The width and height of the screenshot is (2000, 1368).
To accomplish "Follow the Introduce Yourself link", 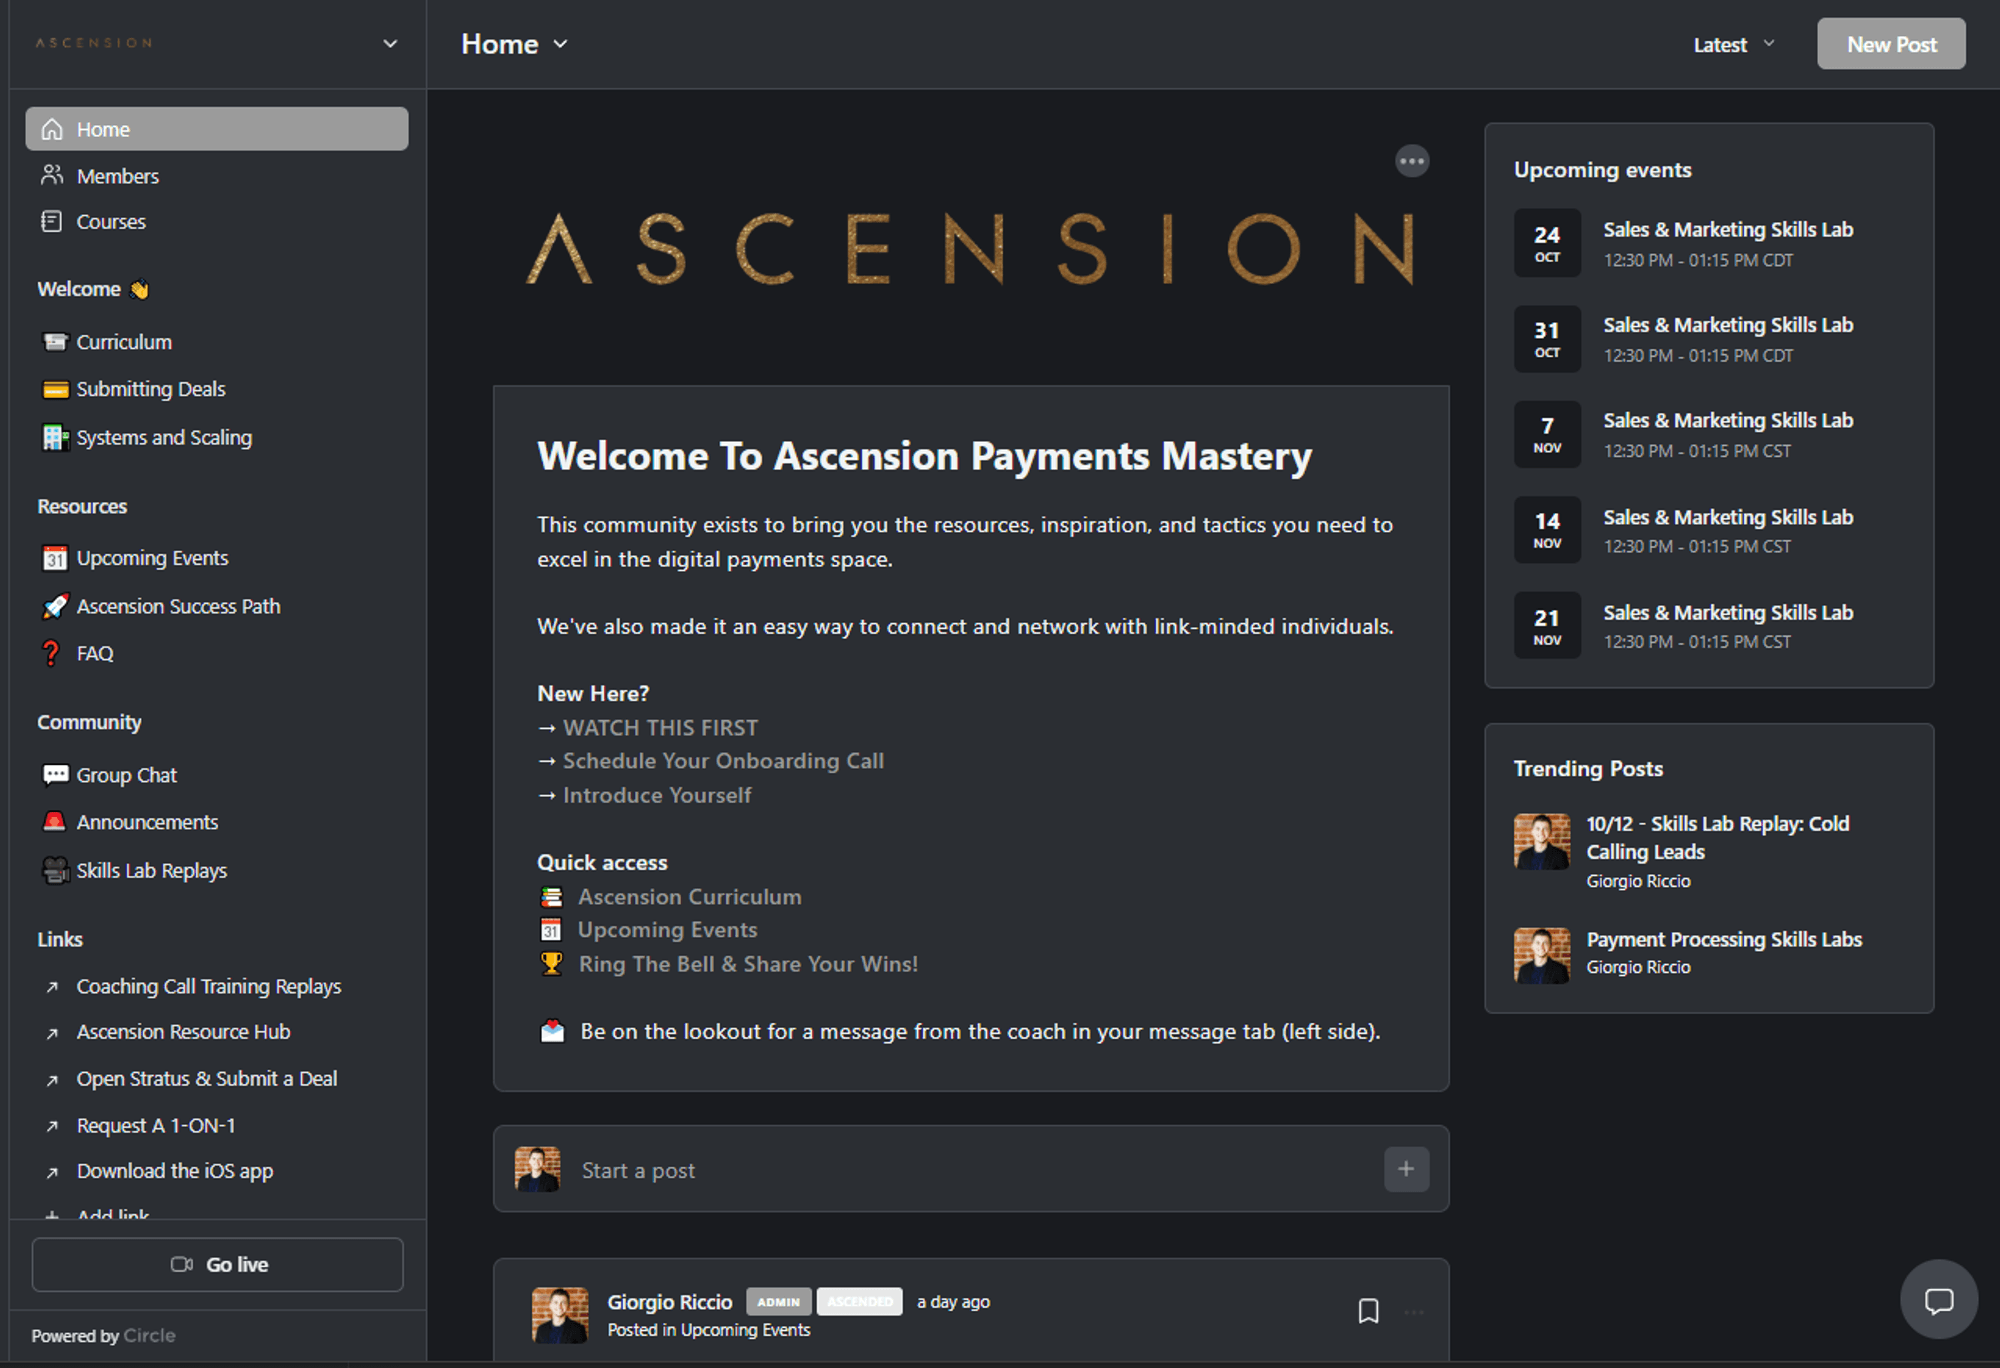I will tap(657, 795).
